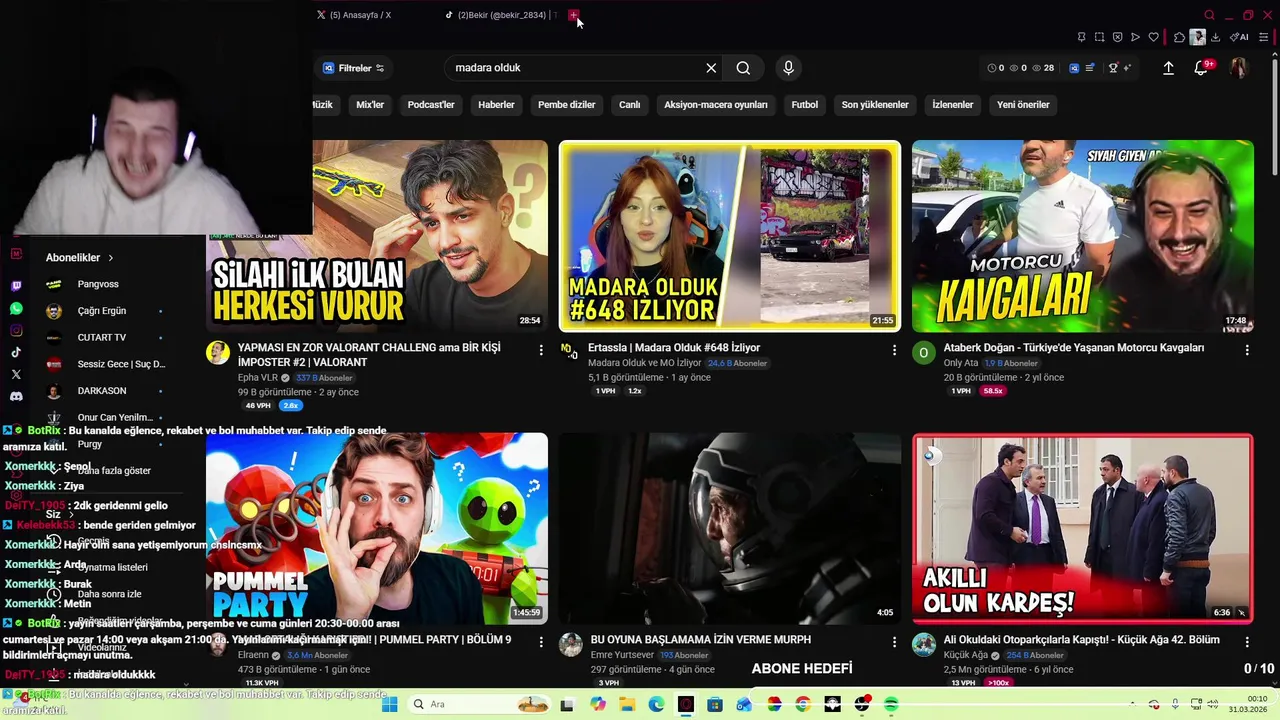Viewport: 1280px width, 720px height.
Task: Clear the search box with X icon
Action: point(711,68)
